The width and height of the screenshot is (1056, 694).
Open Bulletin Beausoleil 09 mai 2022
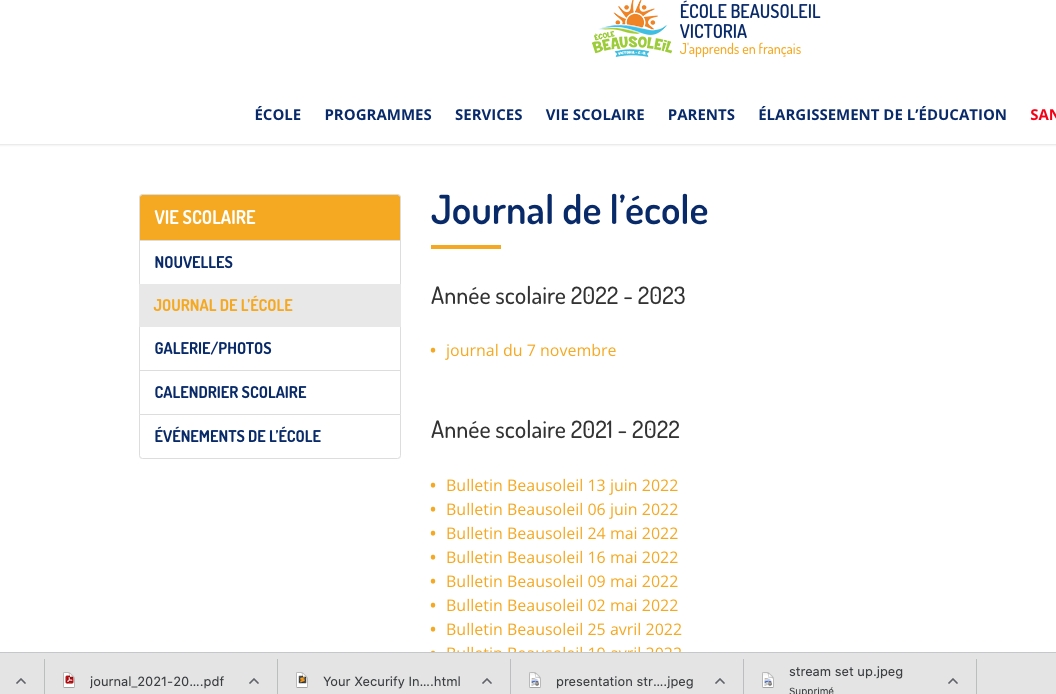(562, 581)
